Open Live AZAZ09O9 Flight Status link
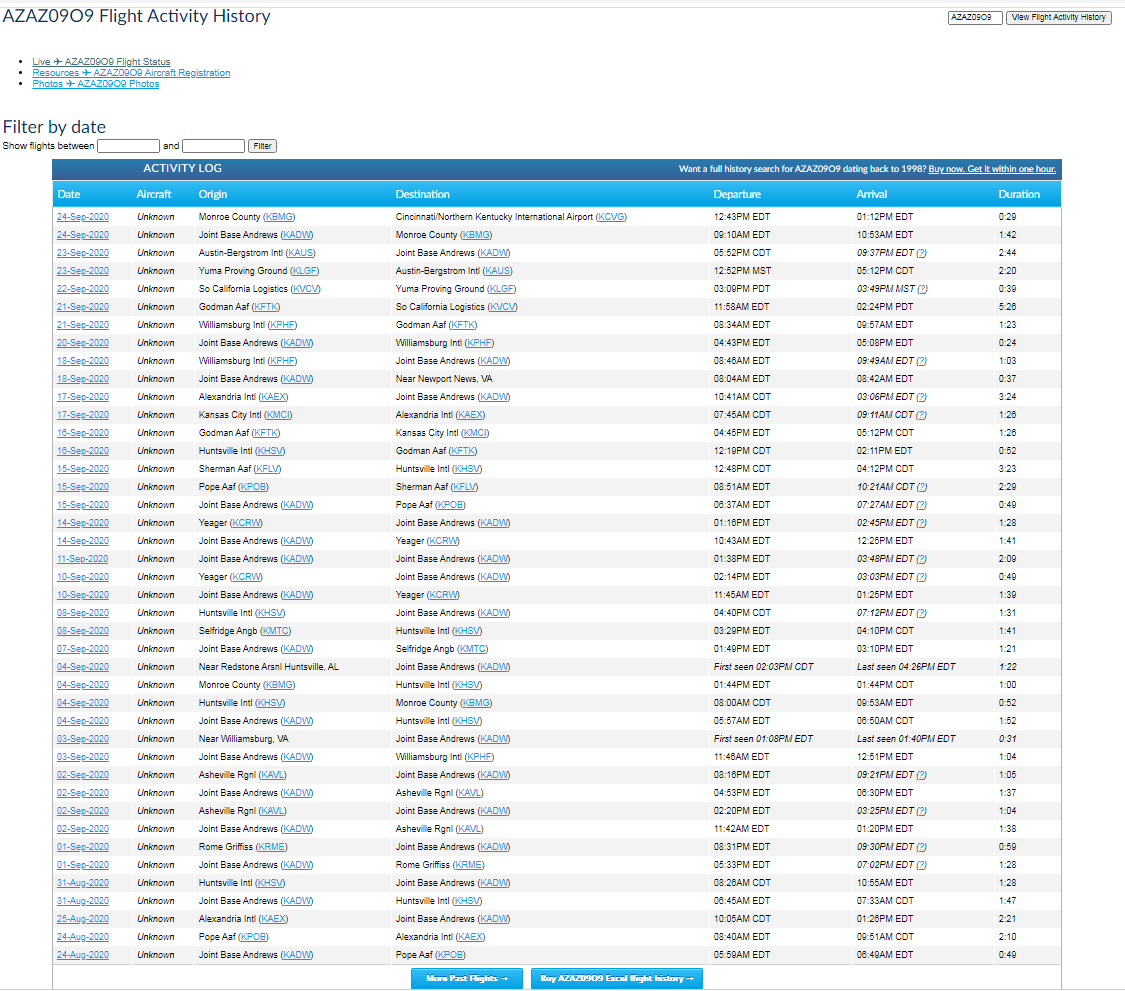 pyautogui.click(x=101, y=62)
